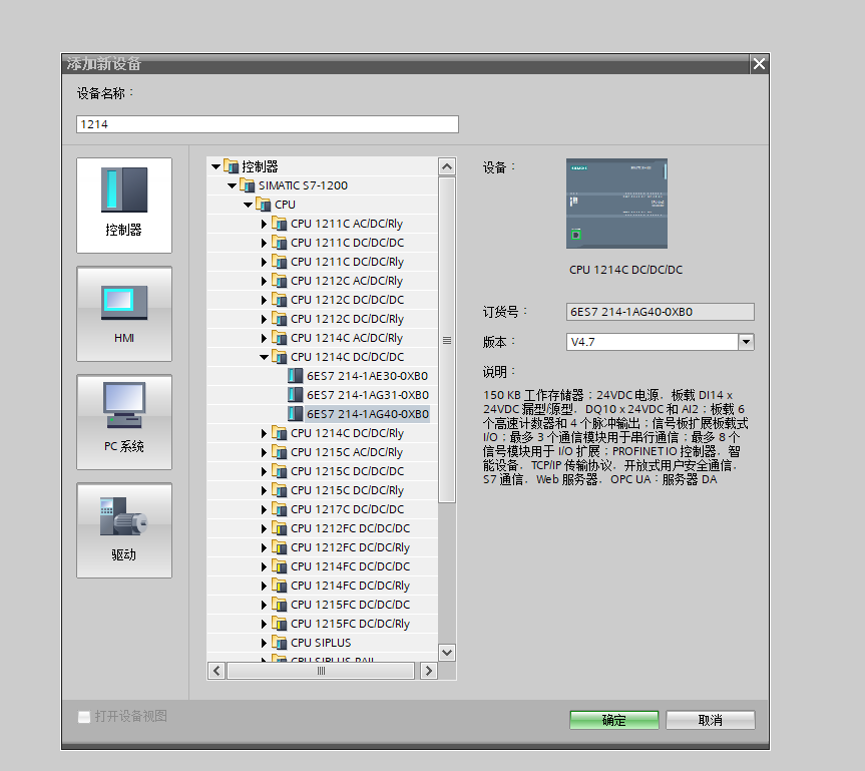Click horizontal scrollbar right arrow

(429, 671)
